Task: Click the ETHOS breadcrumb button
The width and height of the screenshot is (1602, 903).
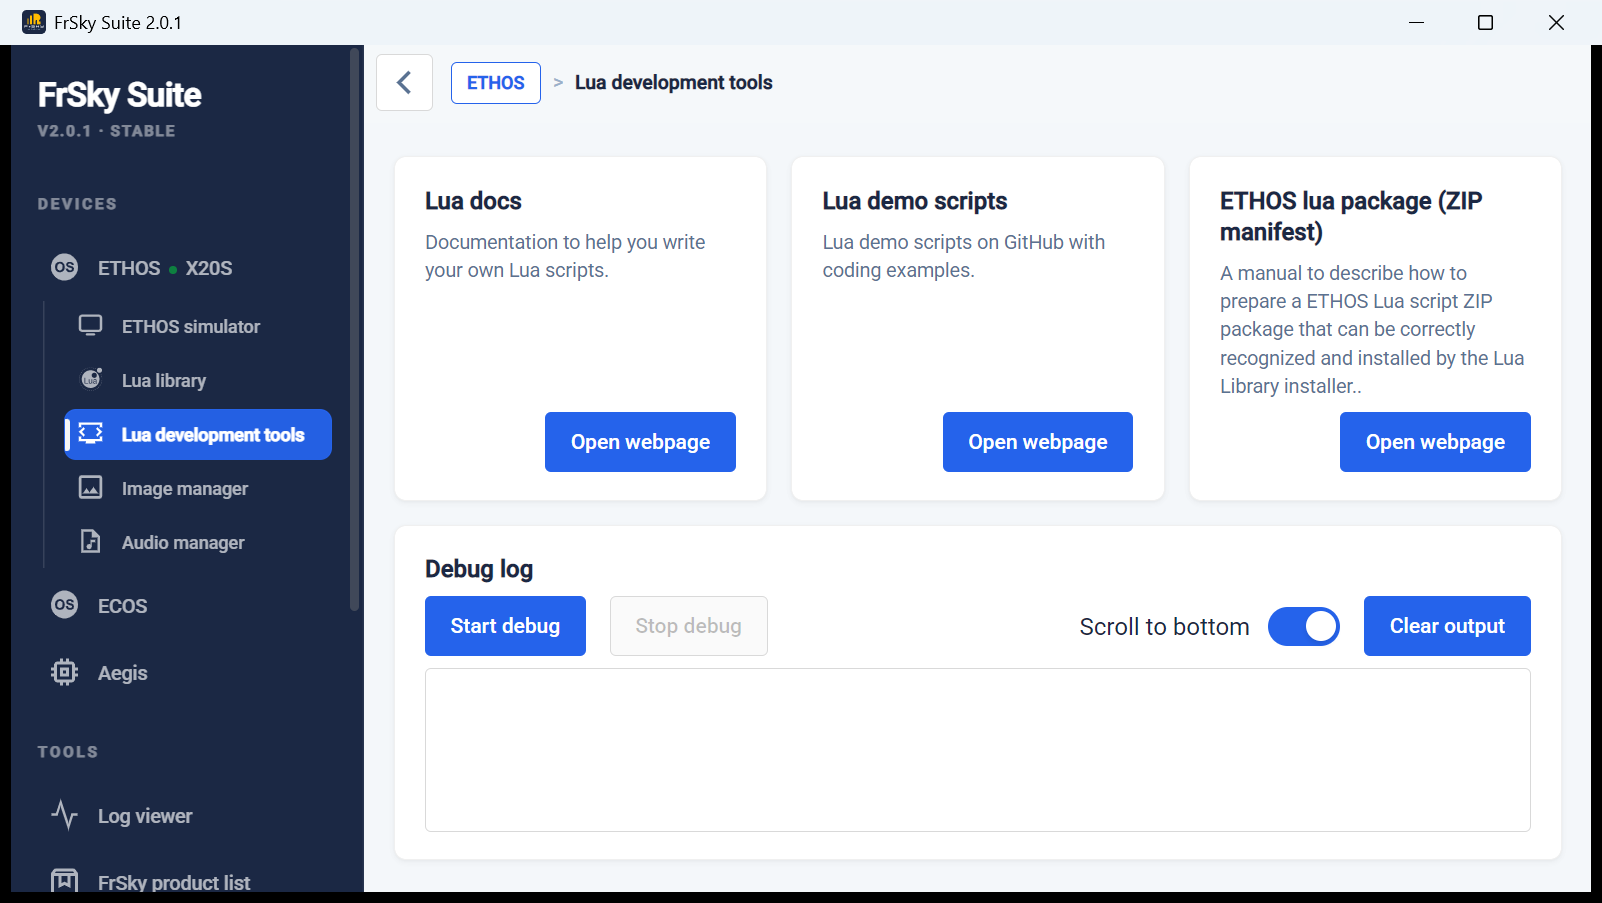Action: 496,83
